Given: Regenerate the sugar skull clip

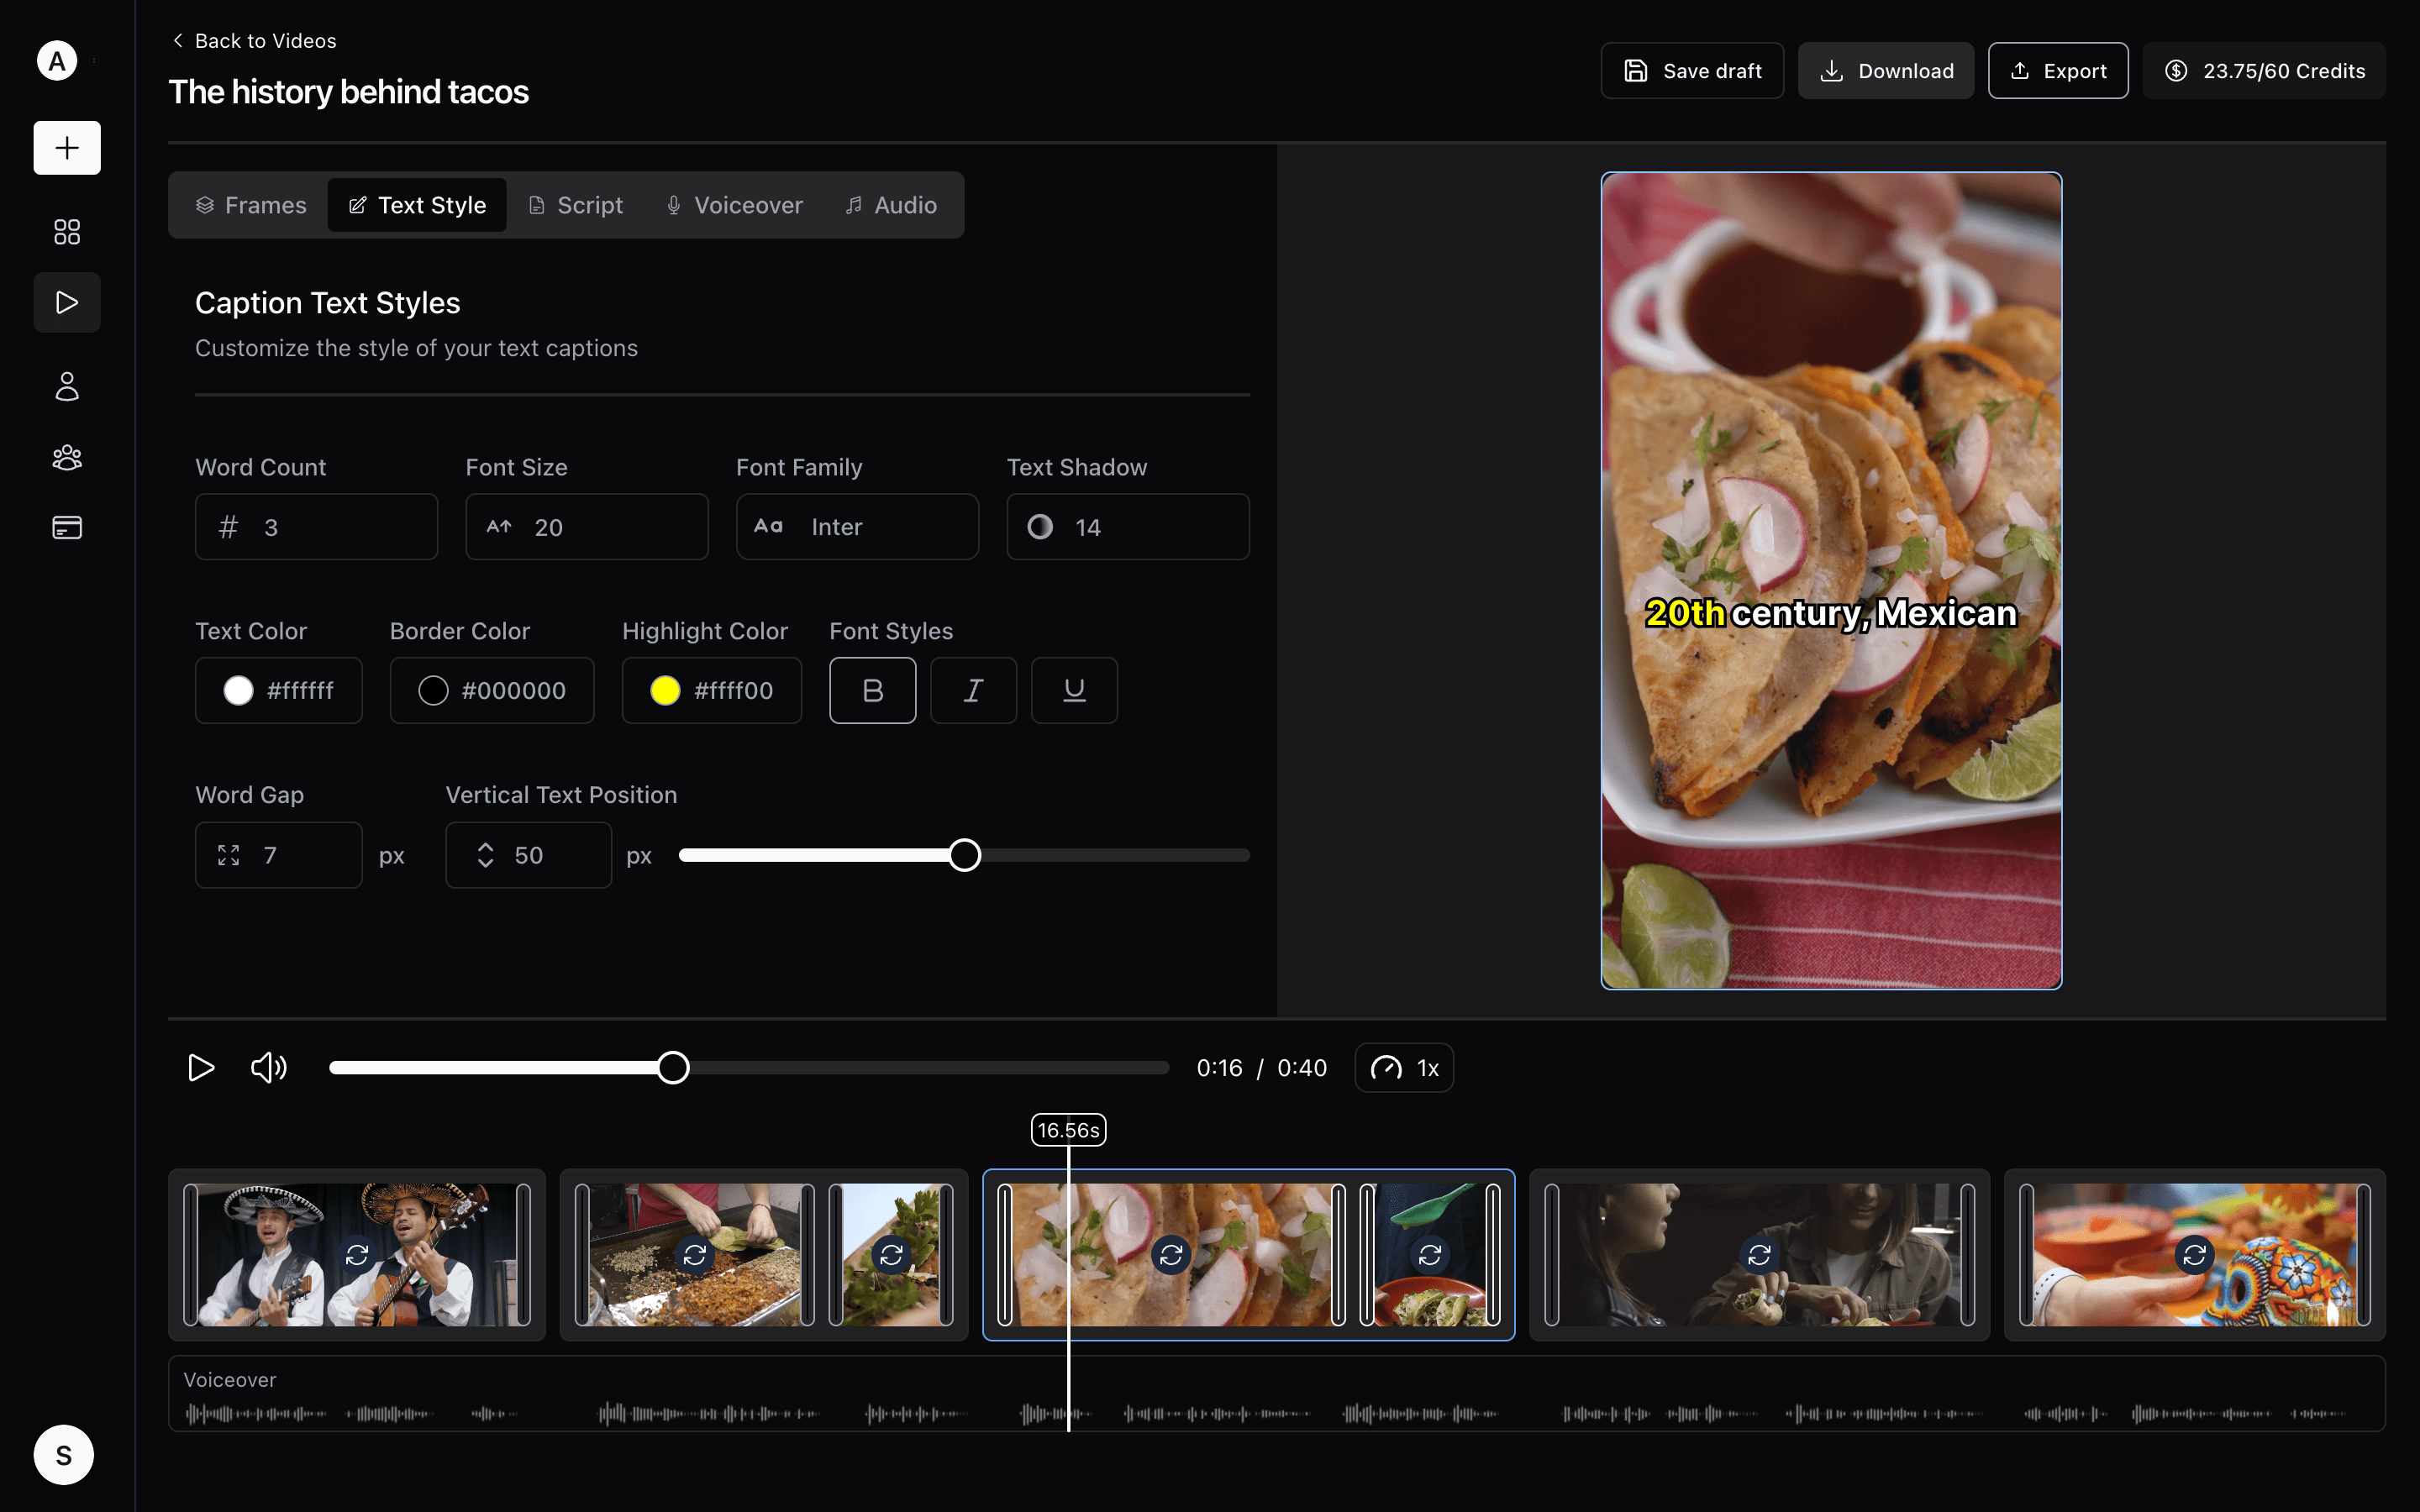Looking at the screenshot, I should pos(2194,1254).
